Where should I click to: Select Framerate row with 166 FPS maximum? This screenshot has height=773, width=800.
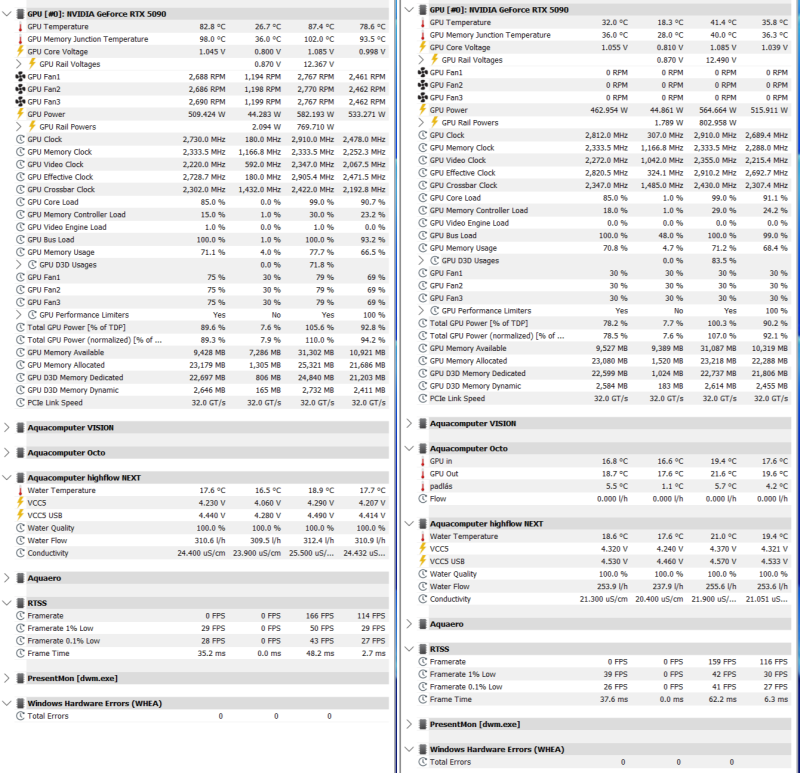click(202, 616)
